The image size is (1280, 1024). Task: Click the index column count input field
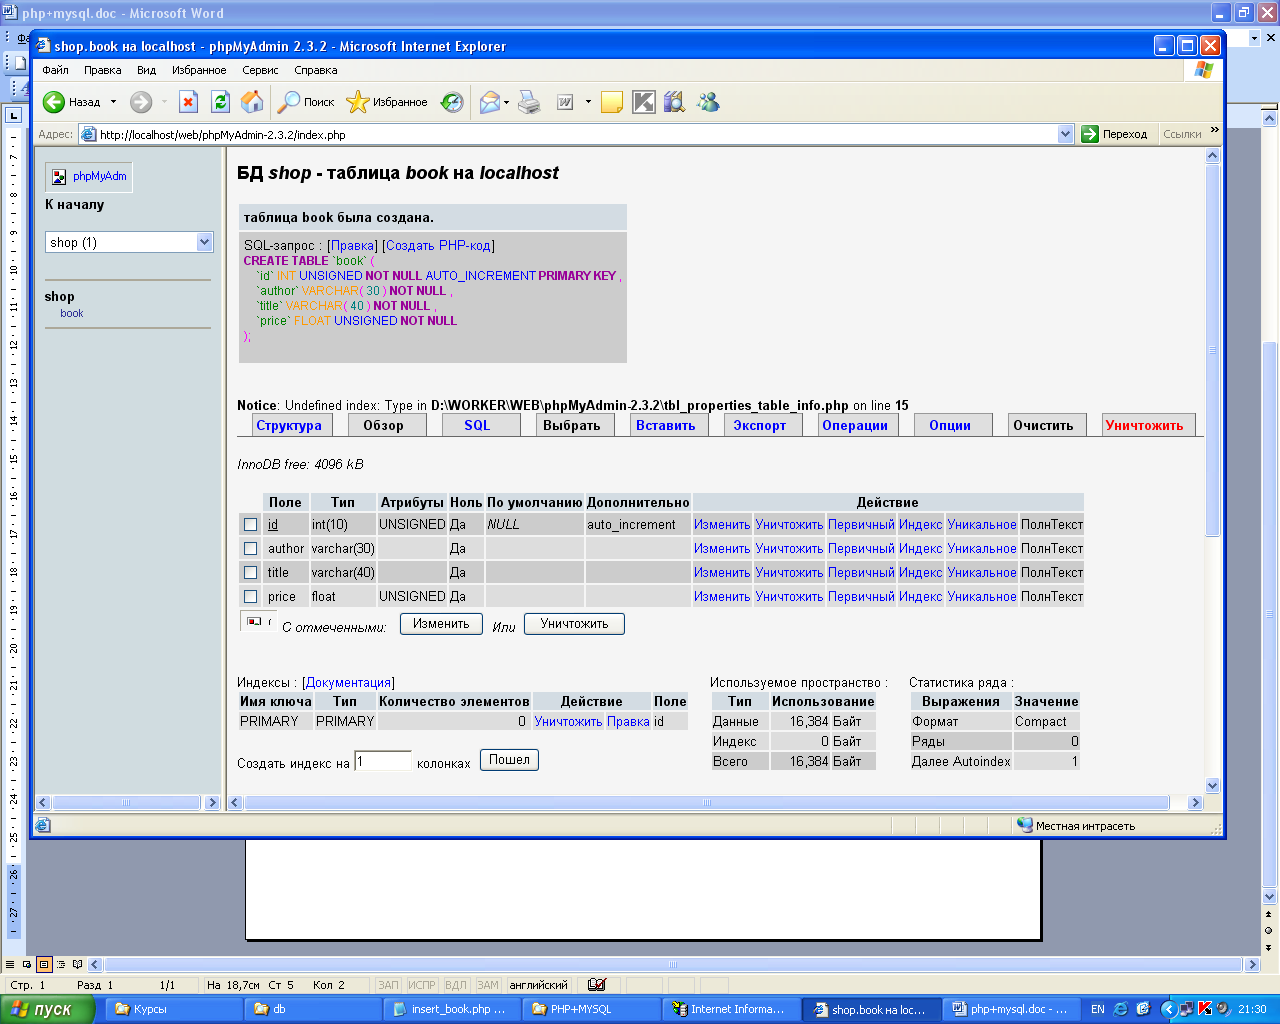coord(383,761)
